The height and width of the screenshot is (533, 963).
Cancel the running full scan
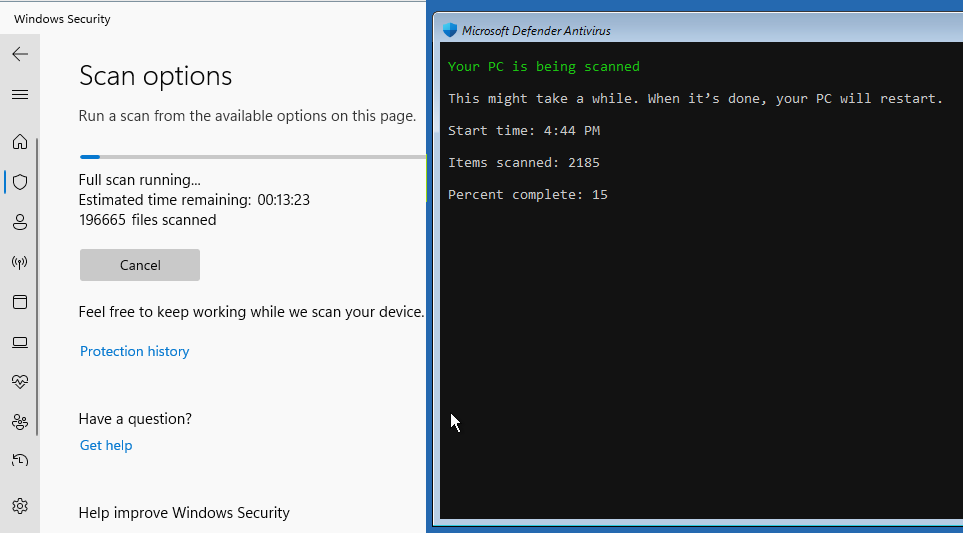coord(140,265)
